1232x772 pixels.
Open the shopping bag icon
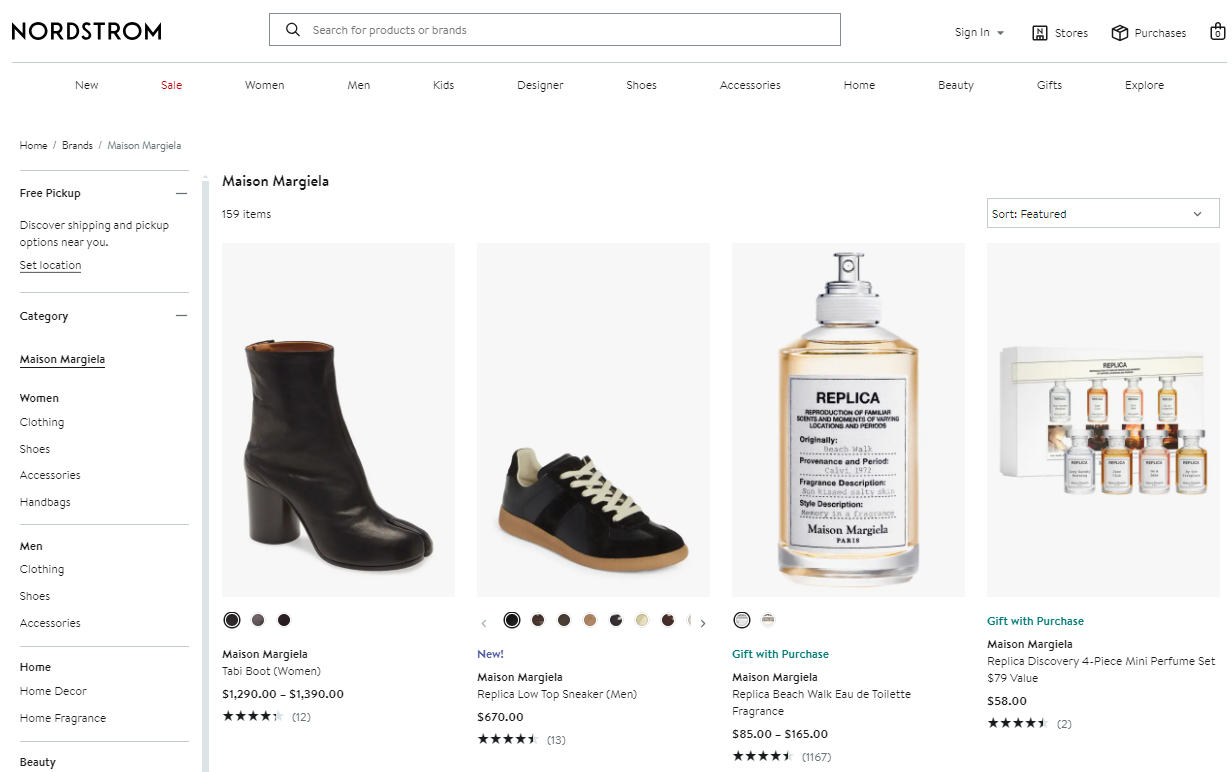click(1217, 32)
